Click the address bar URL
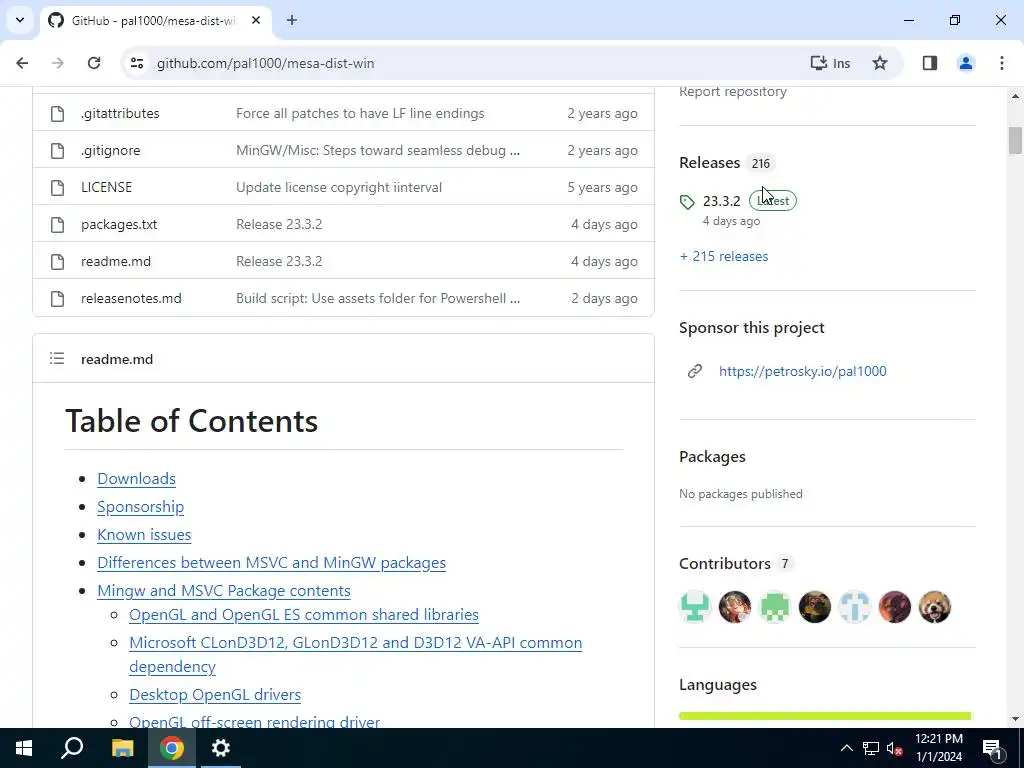This screenshot has width=1024, height=768. tap(265, 63)
